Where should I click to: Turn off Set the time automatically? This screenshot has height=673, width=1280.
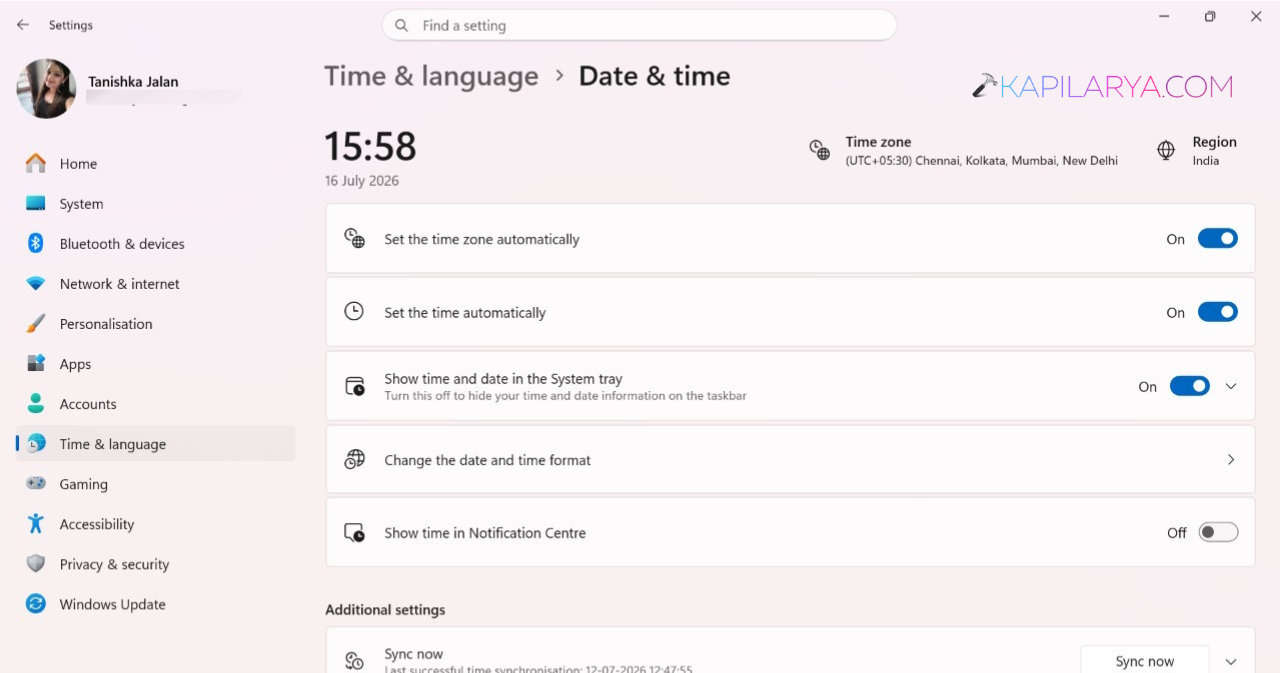[1218, 312]
